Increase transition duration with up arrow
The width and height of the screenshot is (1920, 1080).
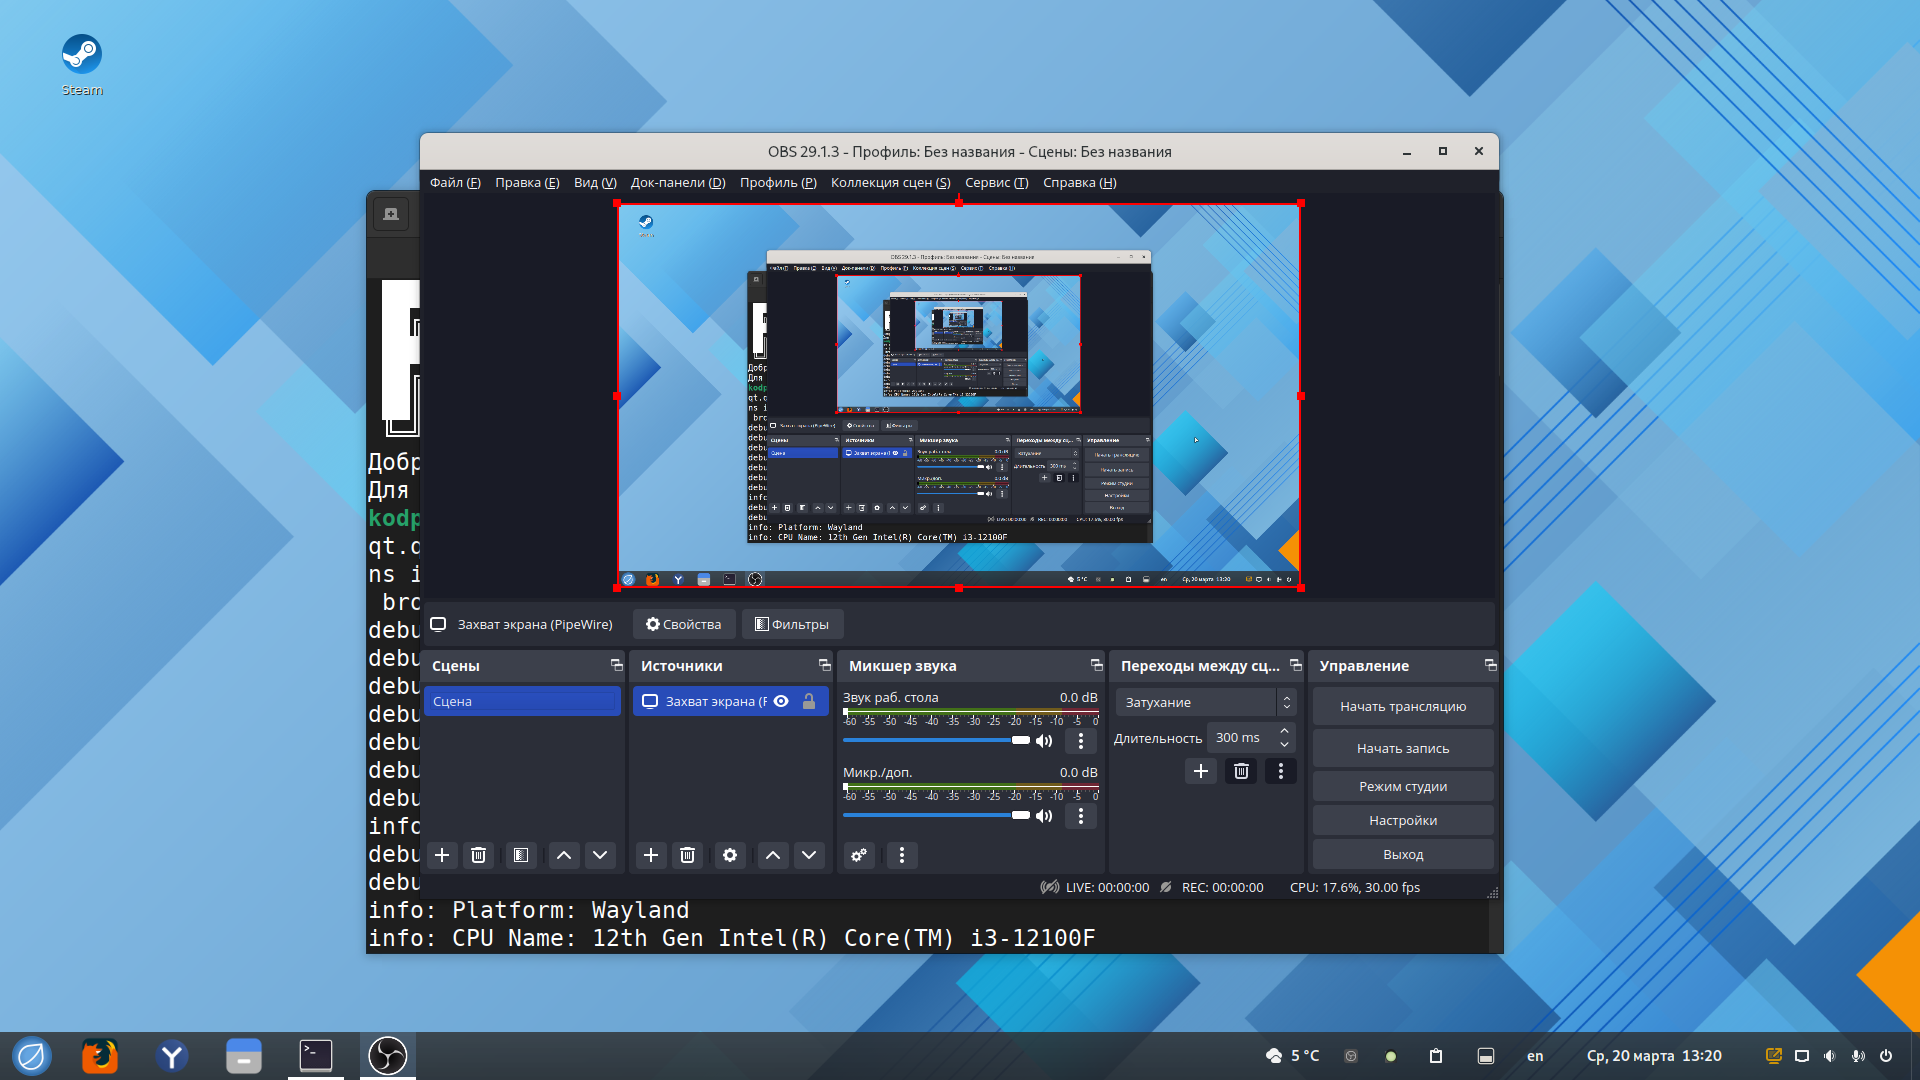(x=1284, y=731)
